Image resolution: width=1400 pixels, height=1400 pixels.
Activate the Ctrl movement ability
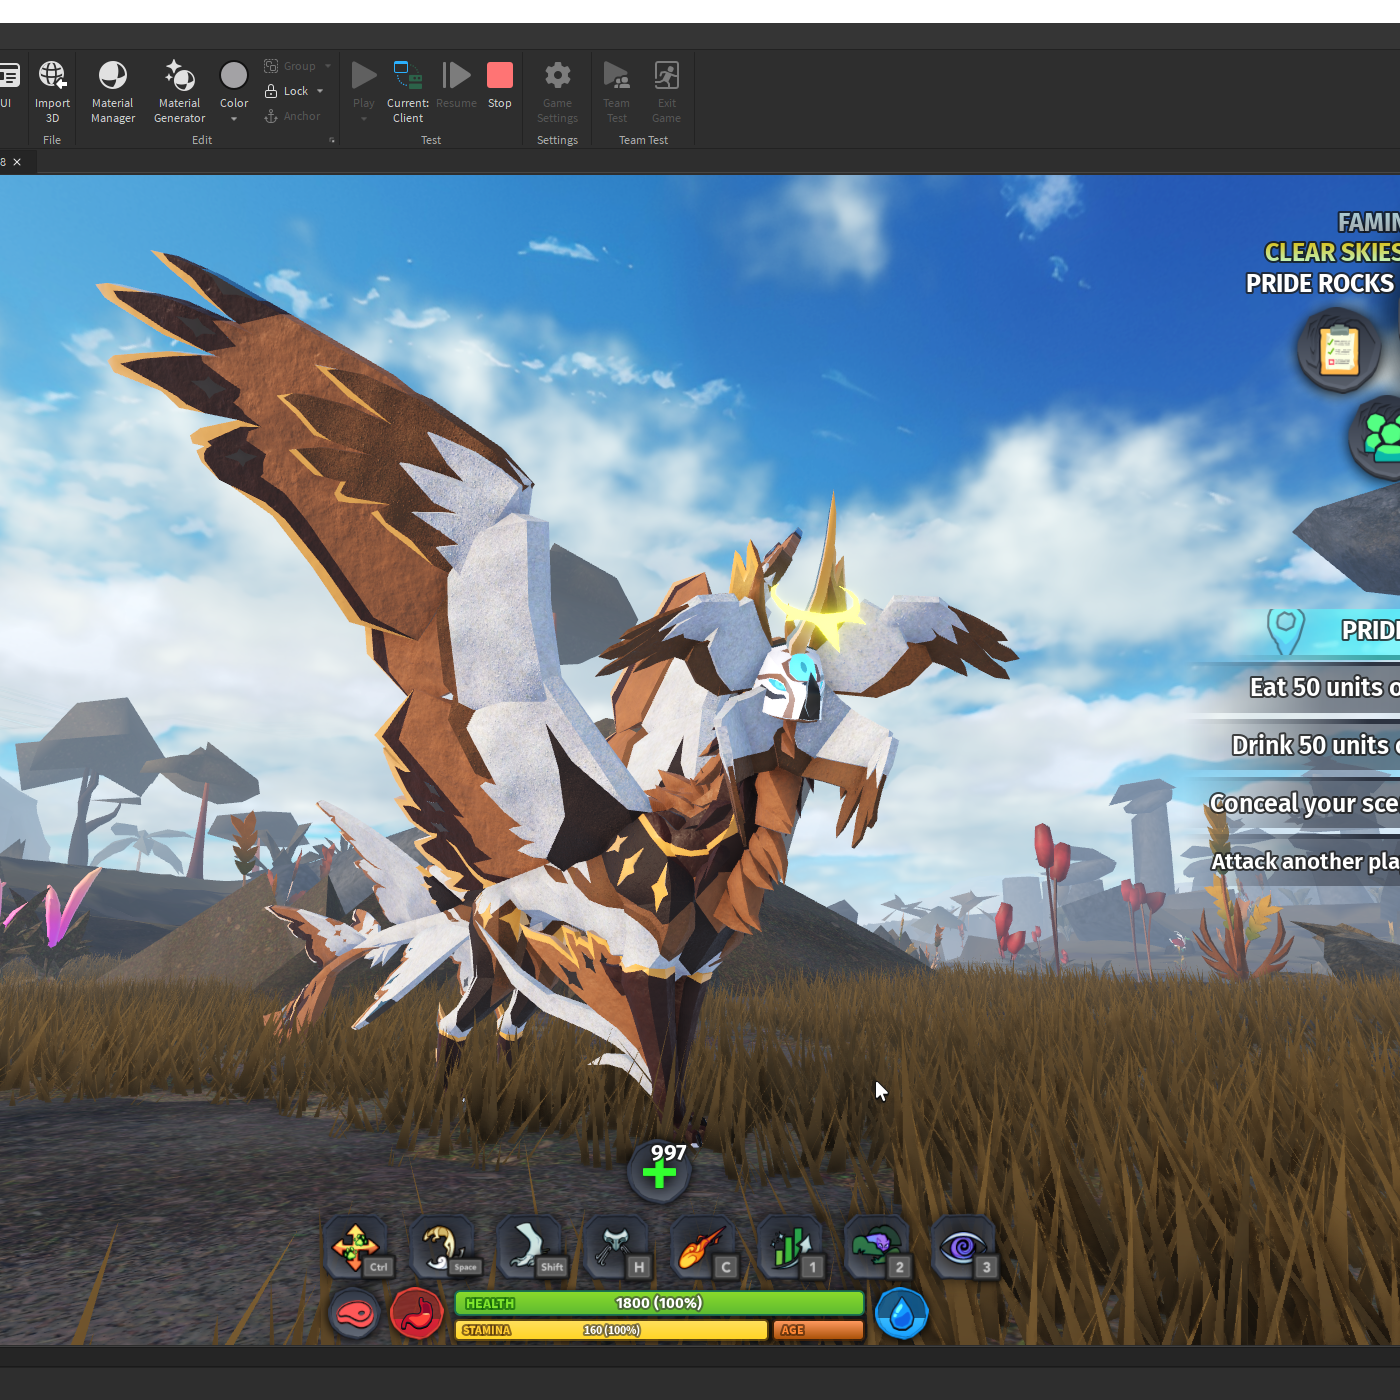coord(357,1248)
